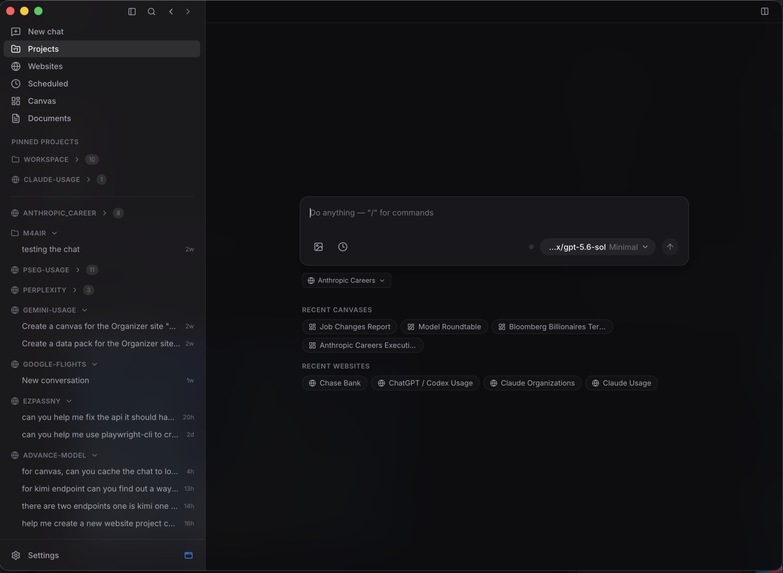Collapse the M4AIR project
Screen dimensions: 783x573
[54, 233]
